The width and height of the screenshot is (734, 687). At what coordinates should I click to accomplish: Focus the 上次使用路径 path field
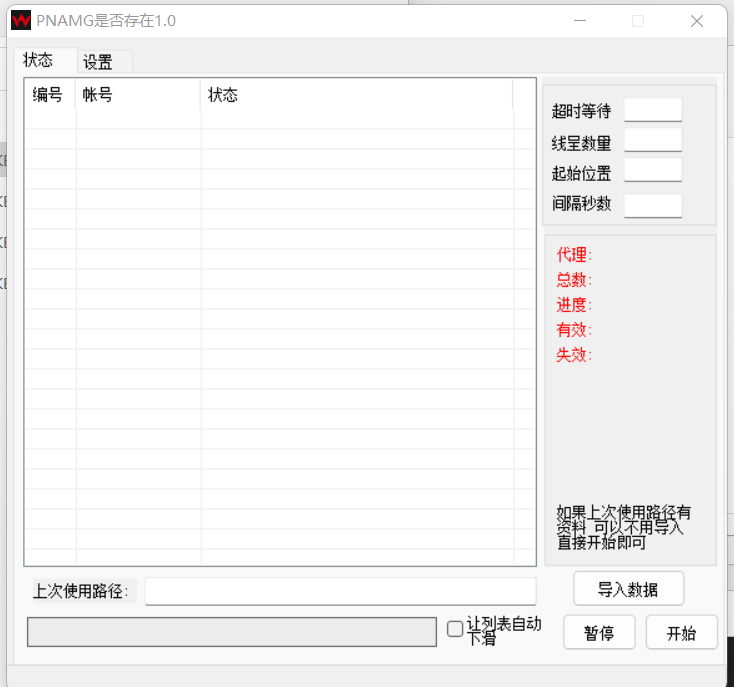click(340, 591)
